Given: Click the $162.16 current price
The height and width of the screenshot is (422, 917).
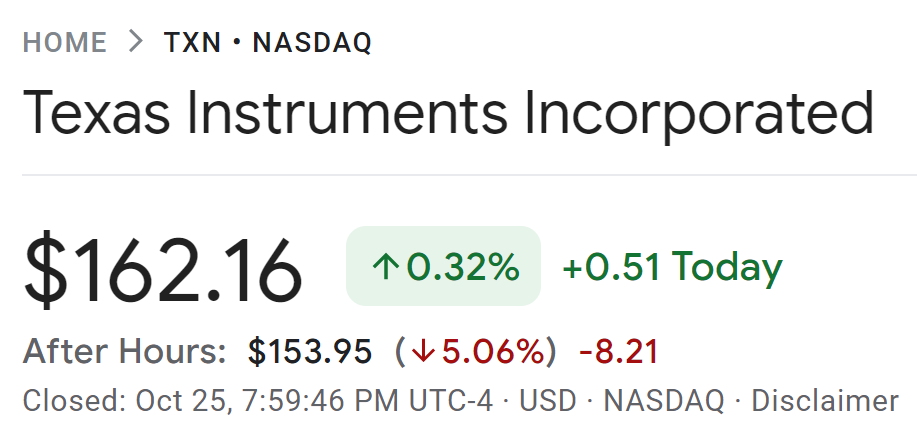Looking at the screenshot, I should (163, 268).
